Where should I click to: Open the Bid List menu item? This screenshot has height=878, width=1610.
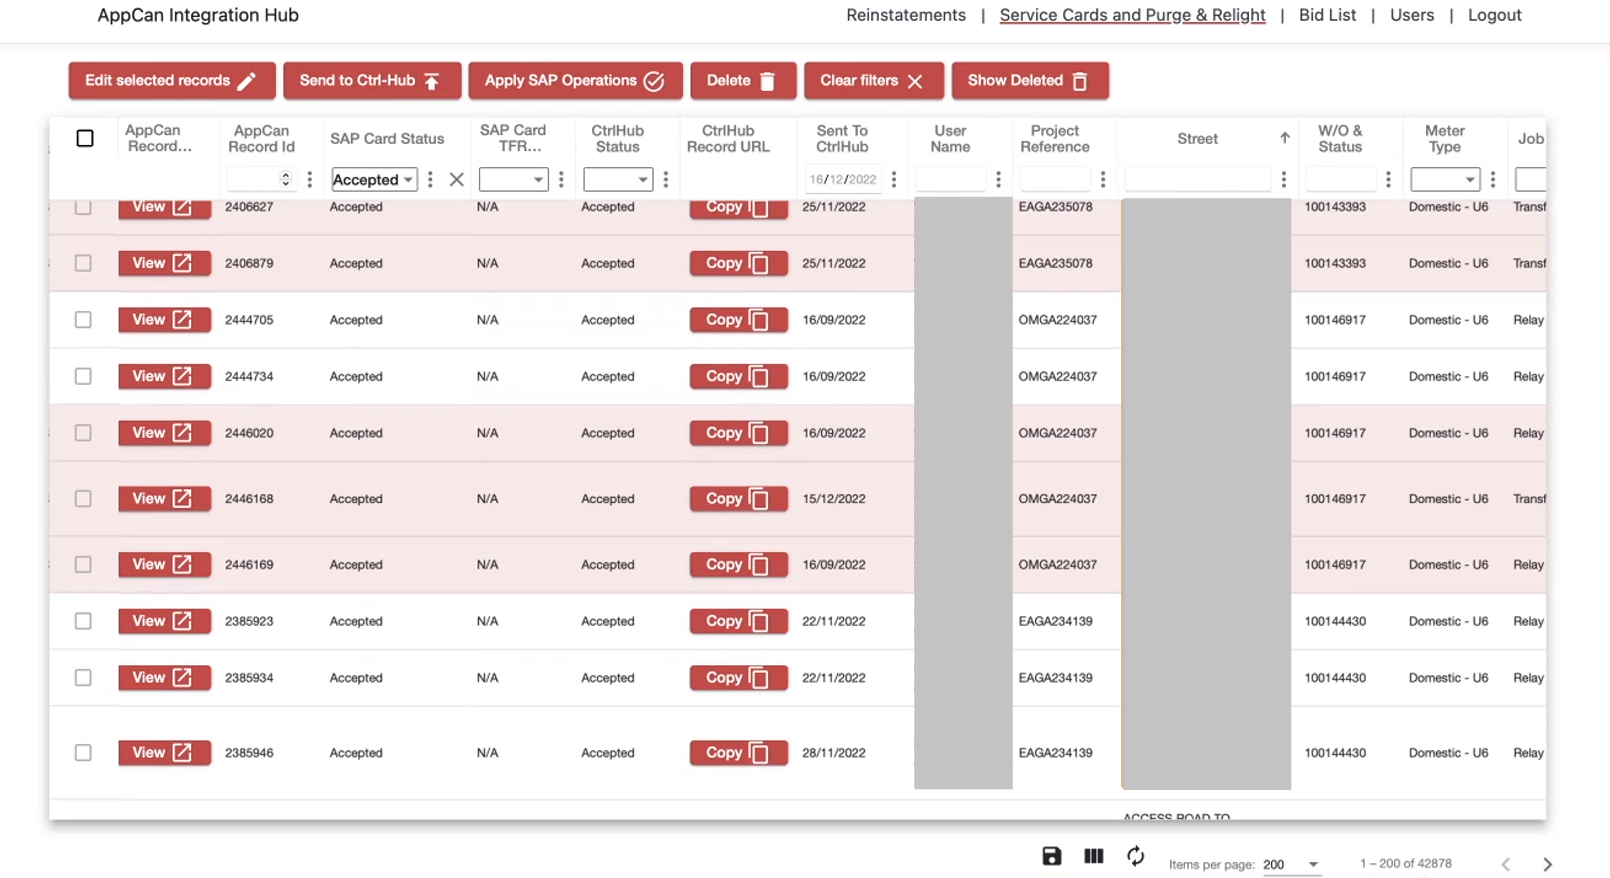(1327, 15)
